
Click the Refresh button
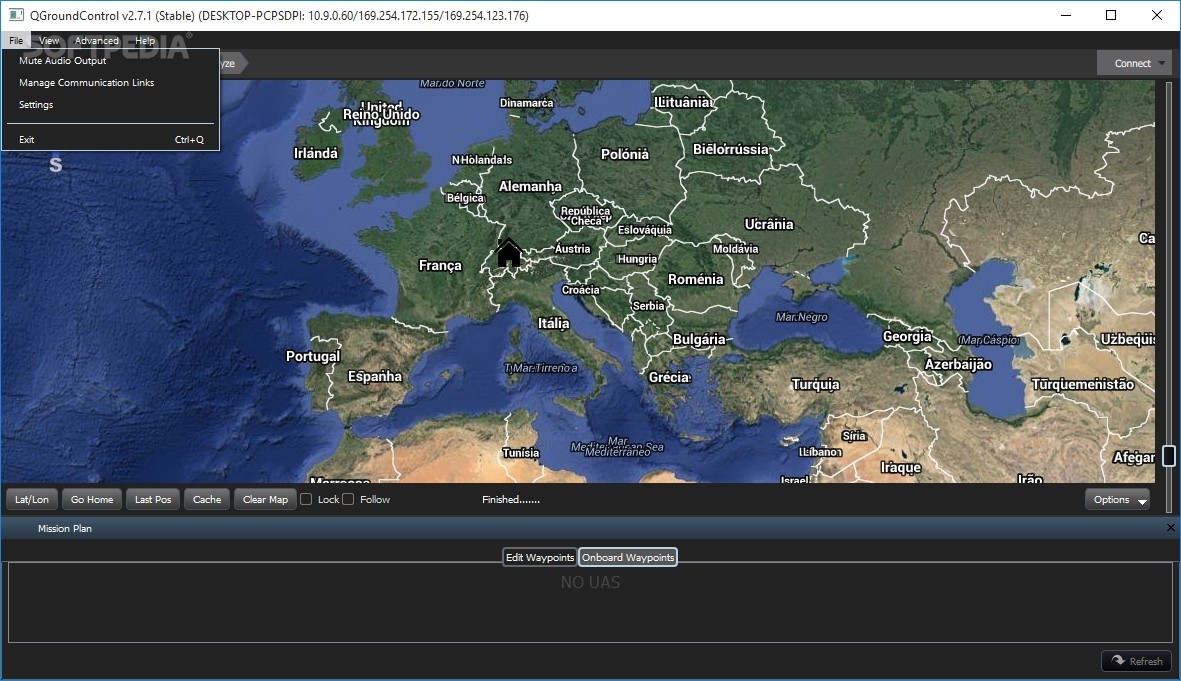(x=1137, y=661)
